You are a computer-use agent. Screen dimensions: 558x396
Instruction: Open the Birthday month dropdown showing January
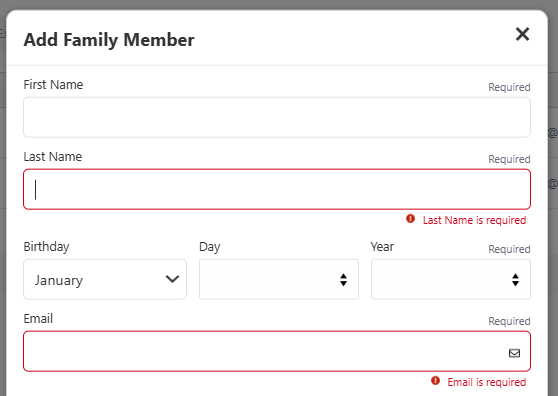pyautogui.click(x=105, y=279)
